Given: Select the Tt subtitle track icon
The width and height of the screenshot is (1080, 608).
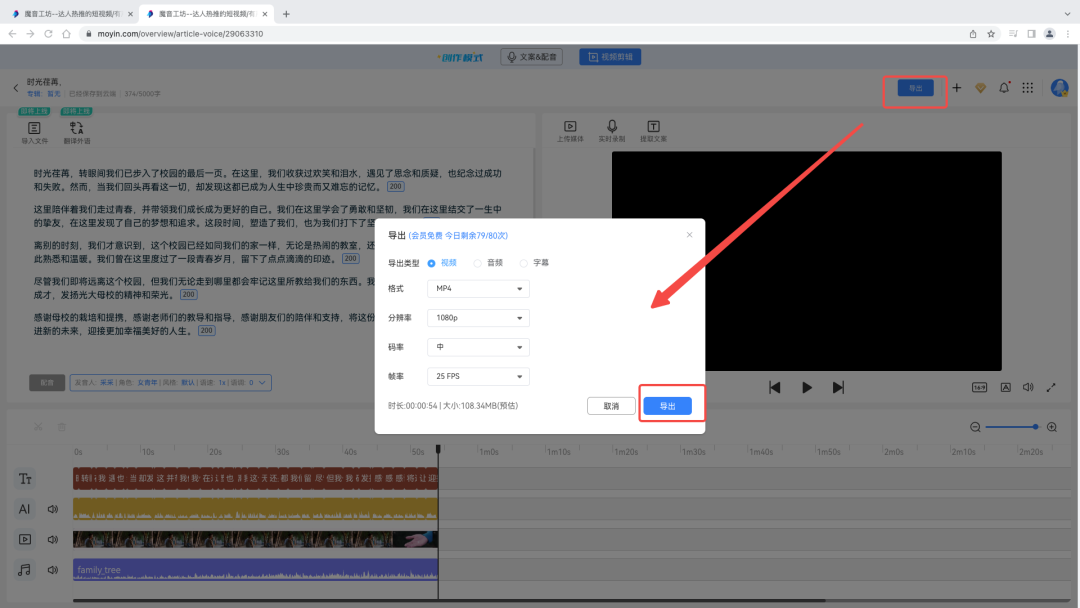Looking at the screenshot, I should (x=25, y=479).
